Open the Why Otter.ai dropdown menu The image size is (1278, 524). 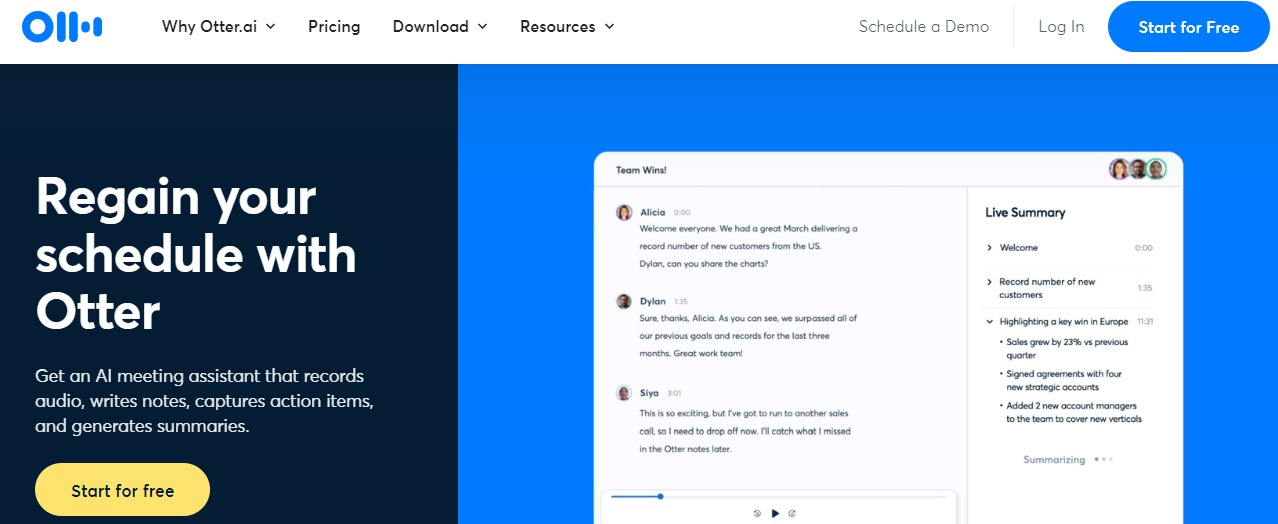(x=218, y=27)
